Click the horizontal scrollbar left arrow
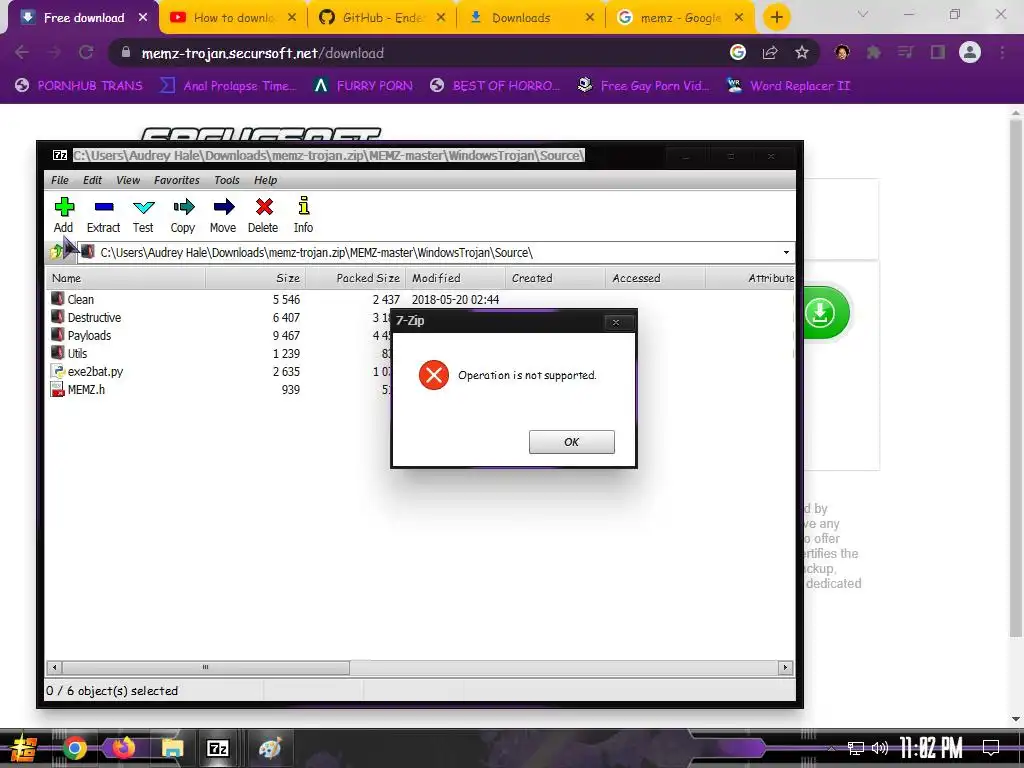 (x=54, y=667)
